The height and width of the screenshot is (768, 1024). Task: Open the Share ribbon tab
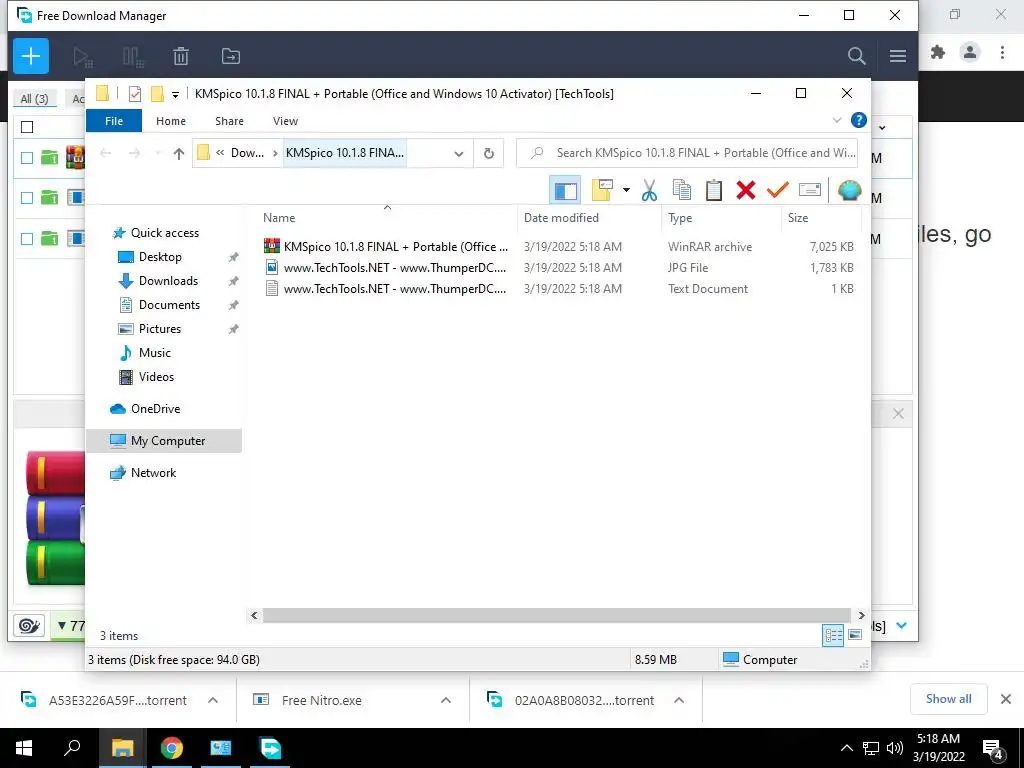coord(229,121)
